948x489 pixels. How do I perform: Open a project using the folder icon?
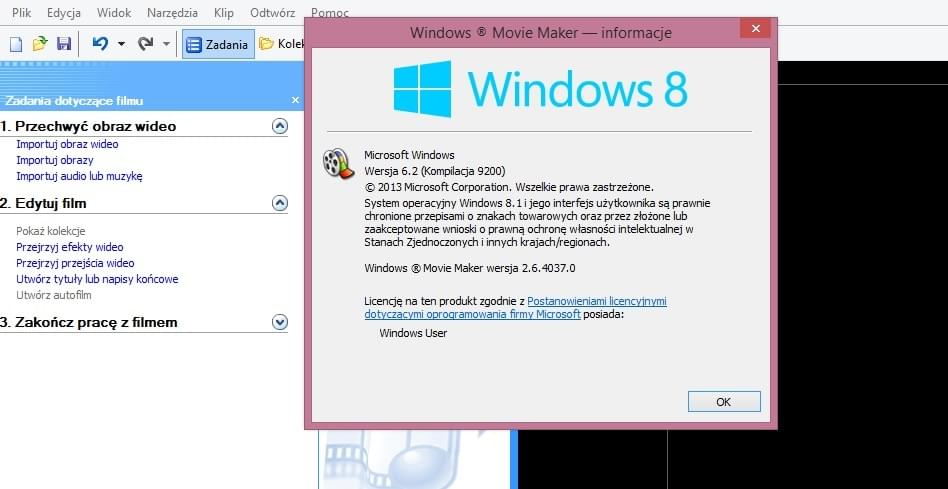[40, 44]
